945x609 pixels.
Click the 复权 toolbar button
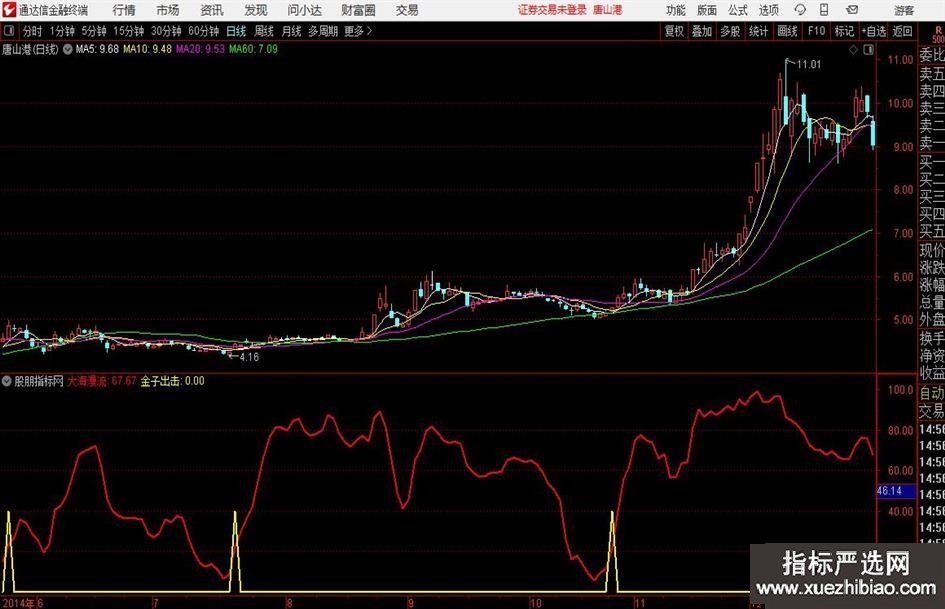[x=674, y=31]
